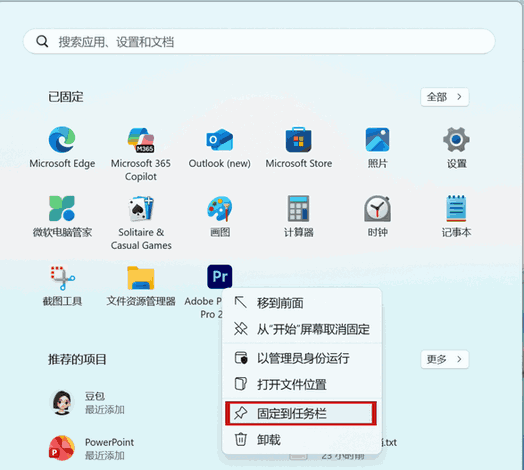
Task: Launch Microsoft 365 Copilot
Action: tap(141, 154)
